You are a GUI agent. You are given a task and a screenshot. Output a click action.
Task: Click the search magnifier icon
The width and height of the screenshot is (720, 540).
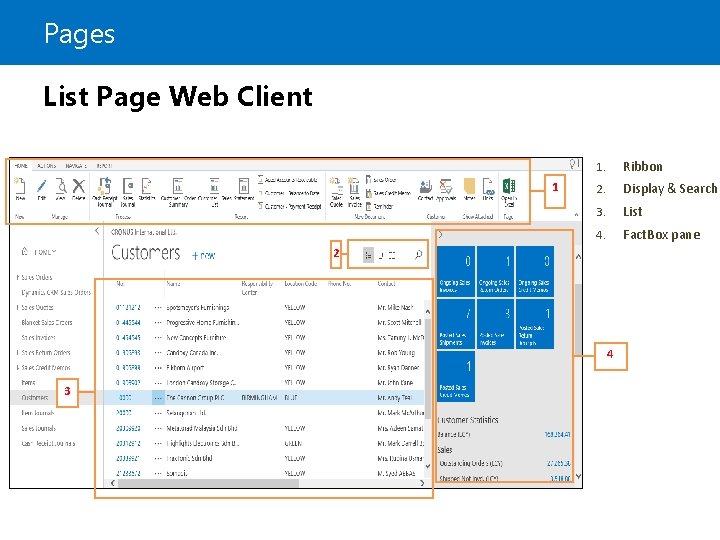pos(418,254)
